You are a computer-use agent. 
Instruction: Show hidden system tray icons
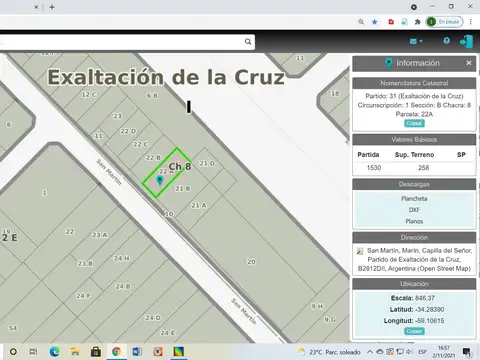tap(370, 352)
